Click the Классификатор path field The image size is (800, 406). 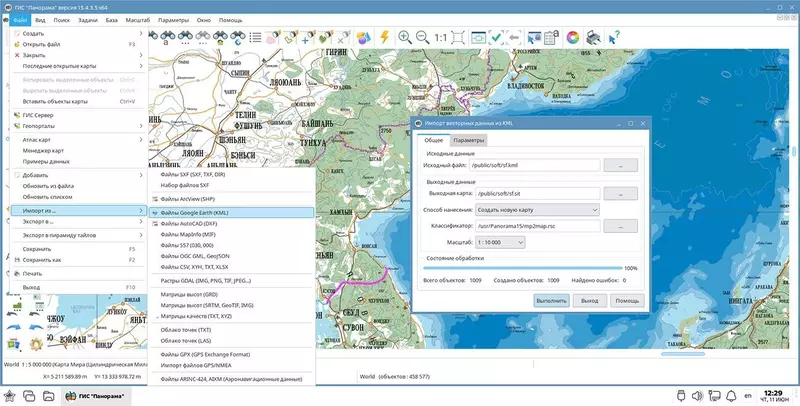537,226
